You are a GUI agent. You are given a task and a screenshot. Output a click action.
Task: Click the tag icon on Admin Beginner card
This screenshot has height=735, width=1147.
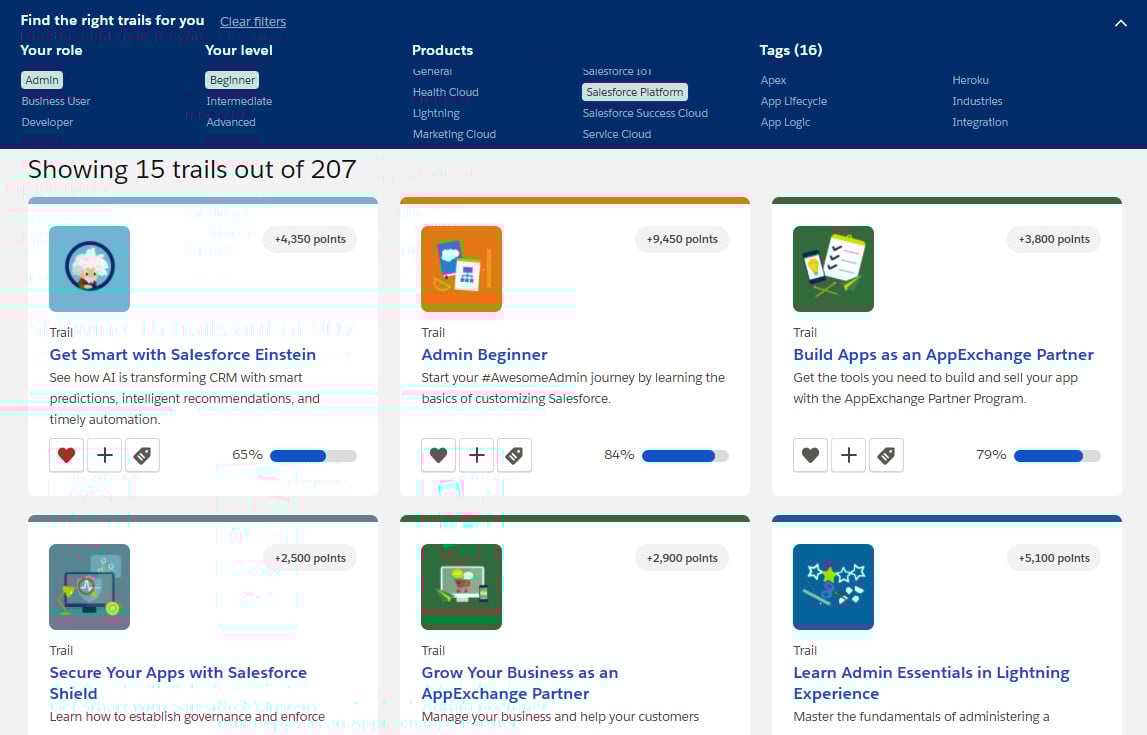pos(515,455)
